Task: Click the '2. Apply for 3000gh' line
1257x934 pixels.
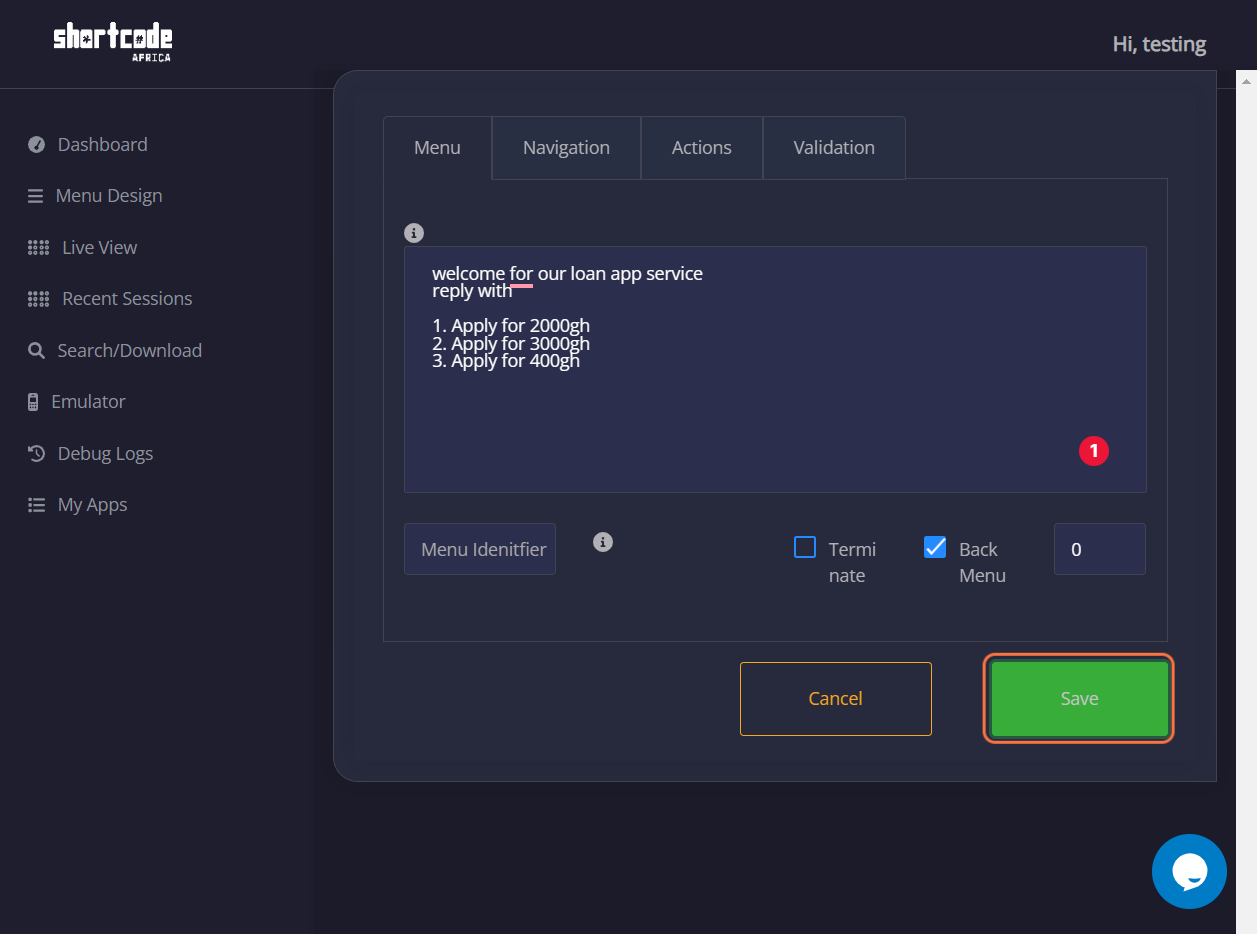Action: tap(511, 343)
